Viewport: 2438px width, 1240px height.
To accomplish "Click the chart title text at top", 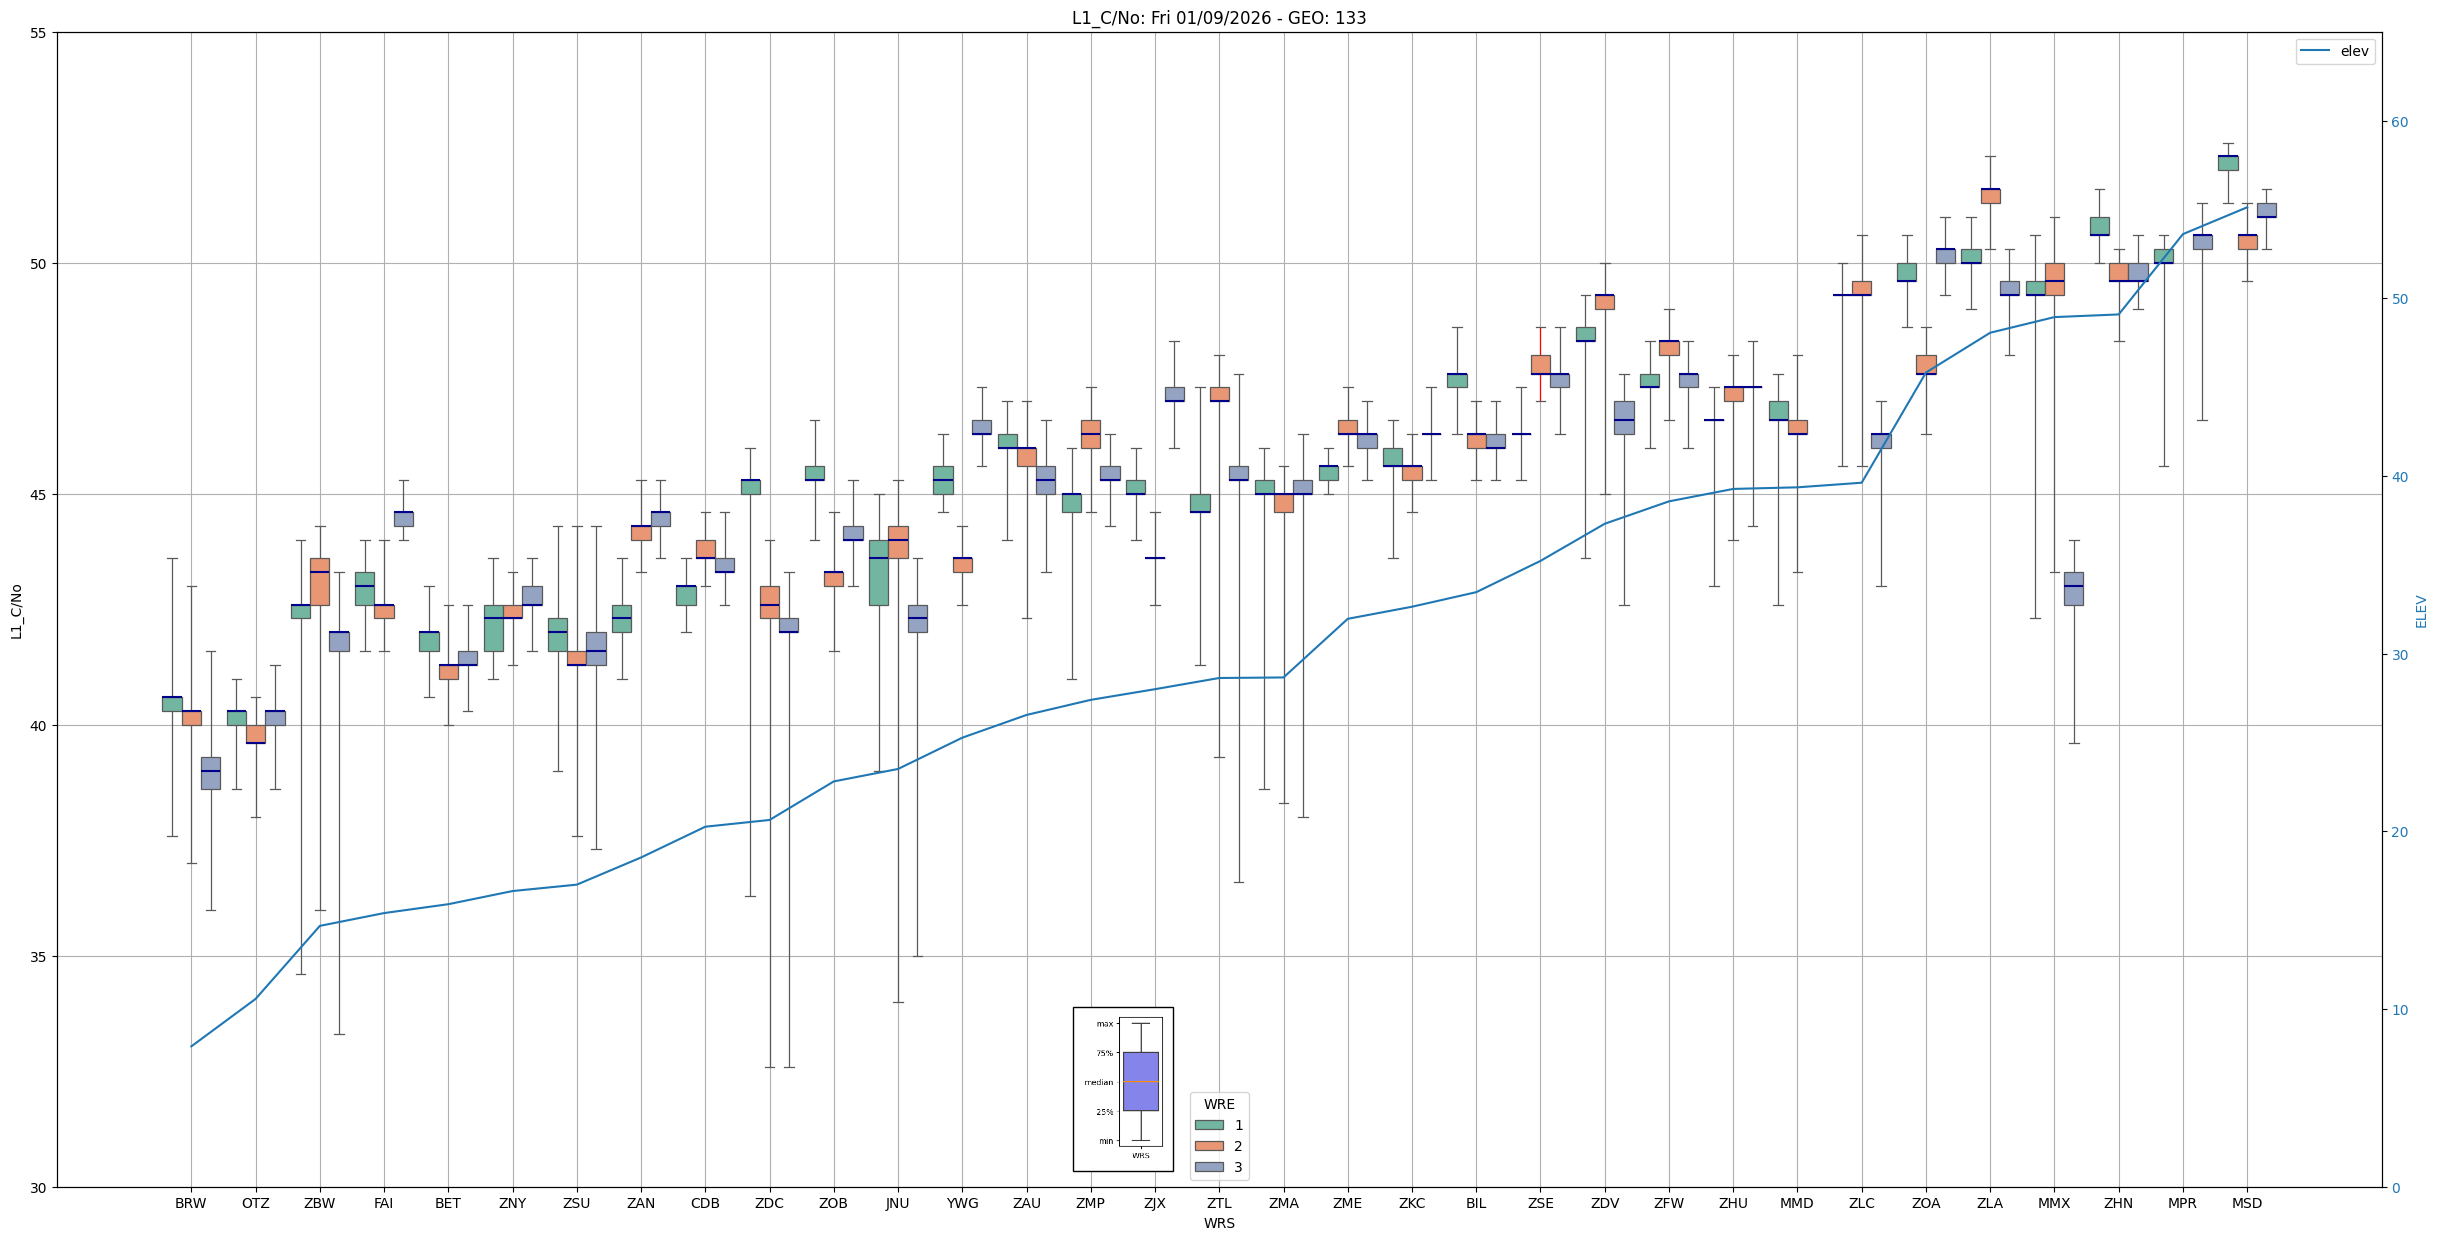I will tap(1218, 18).
